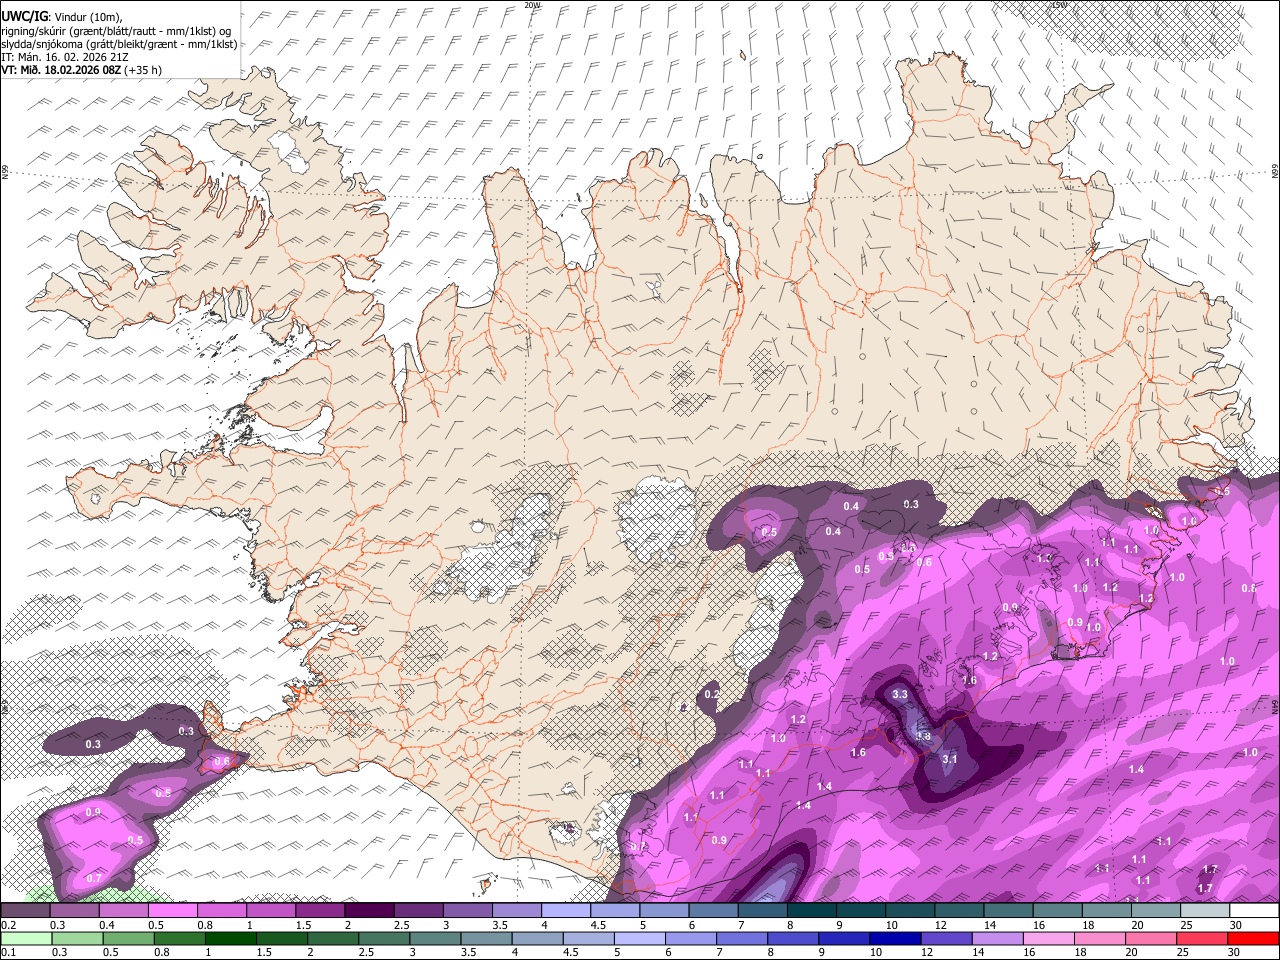This screenshot has height=960, width=1280.
Task: Pick upper scale swatch between 2 and 2.5
Action: (369, 910)
